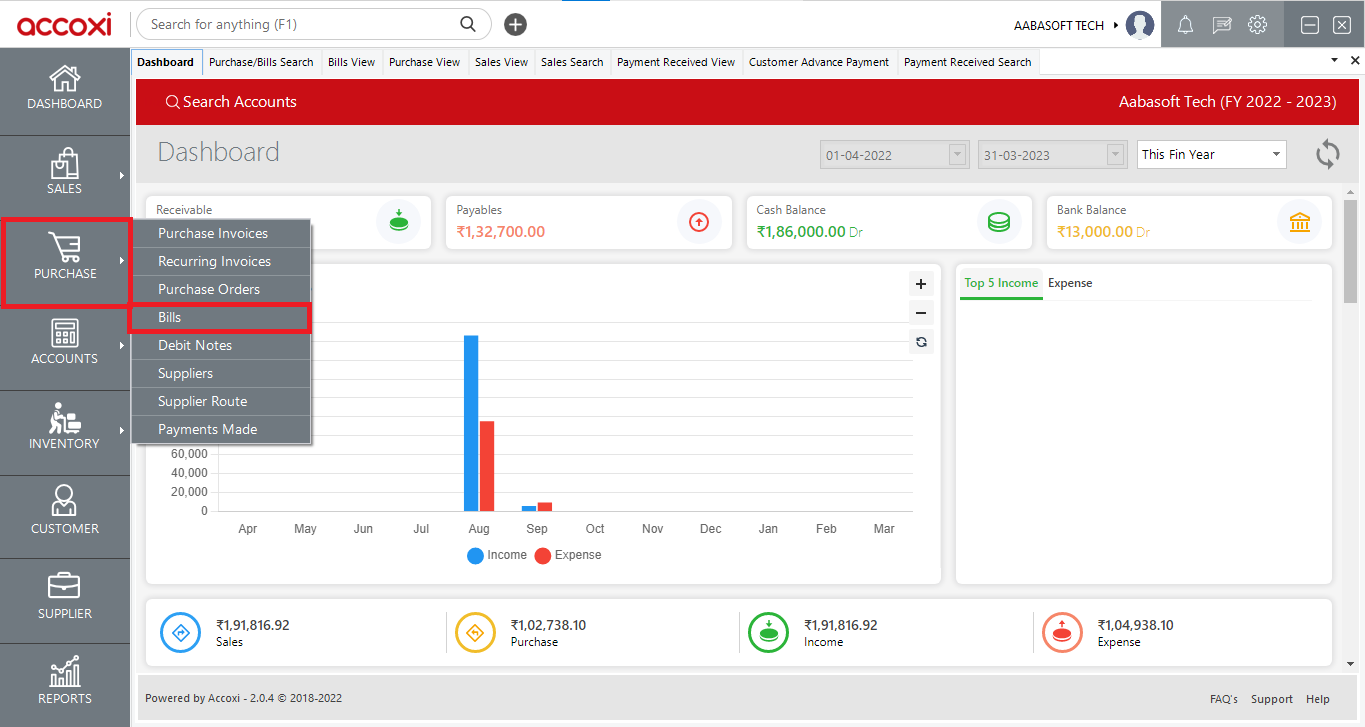
Task: Open the 01-04-2022 date picker dropdown
Action: point(957,154)
